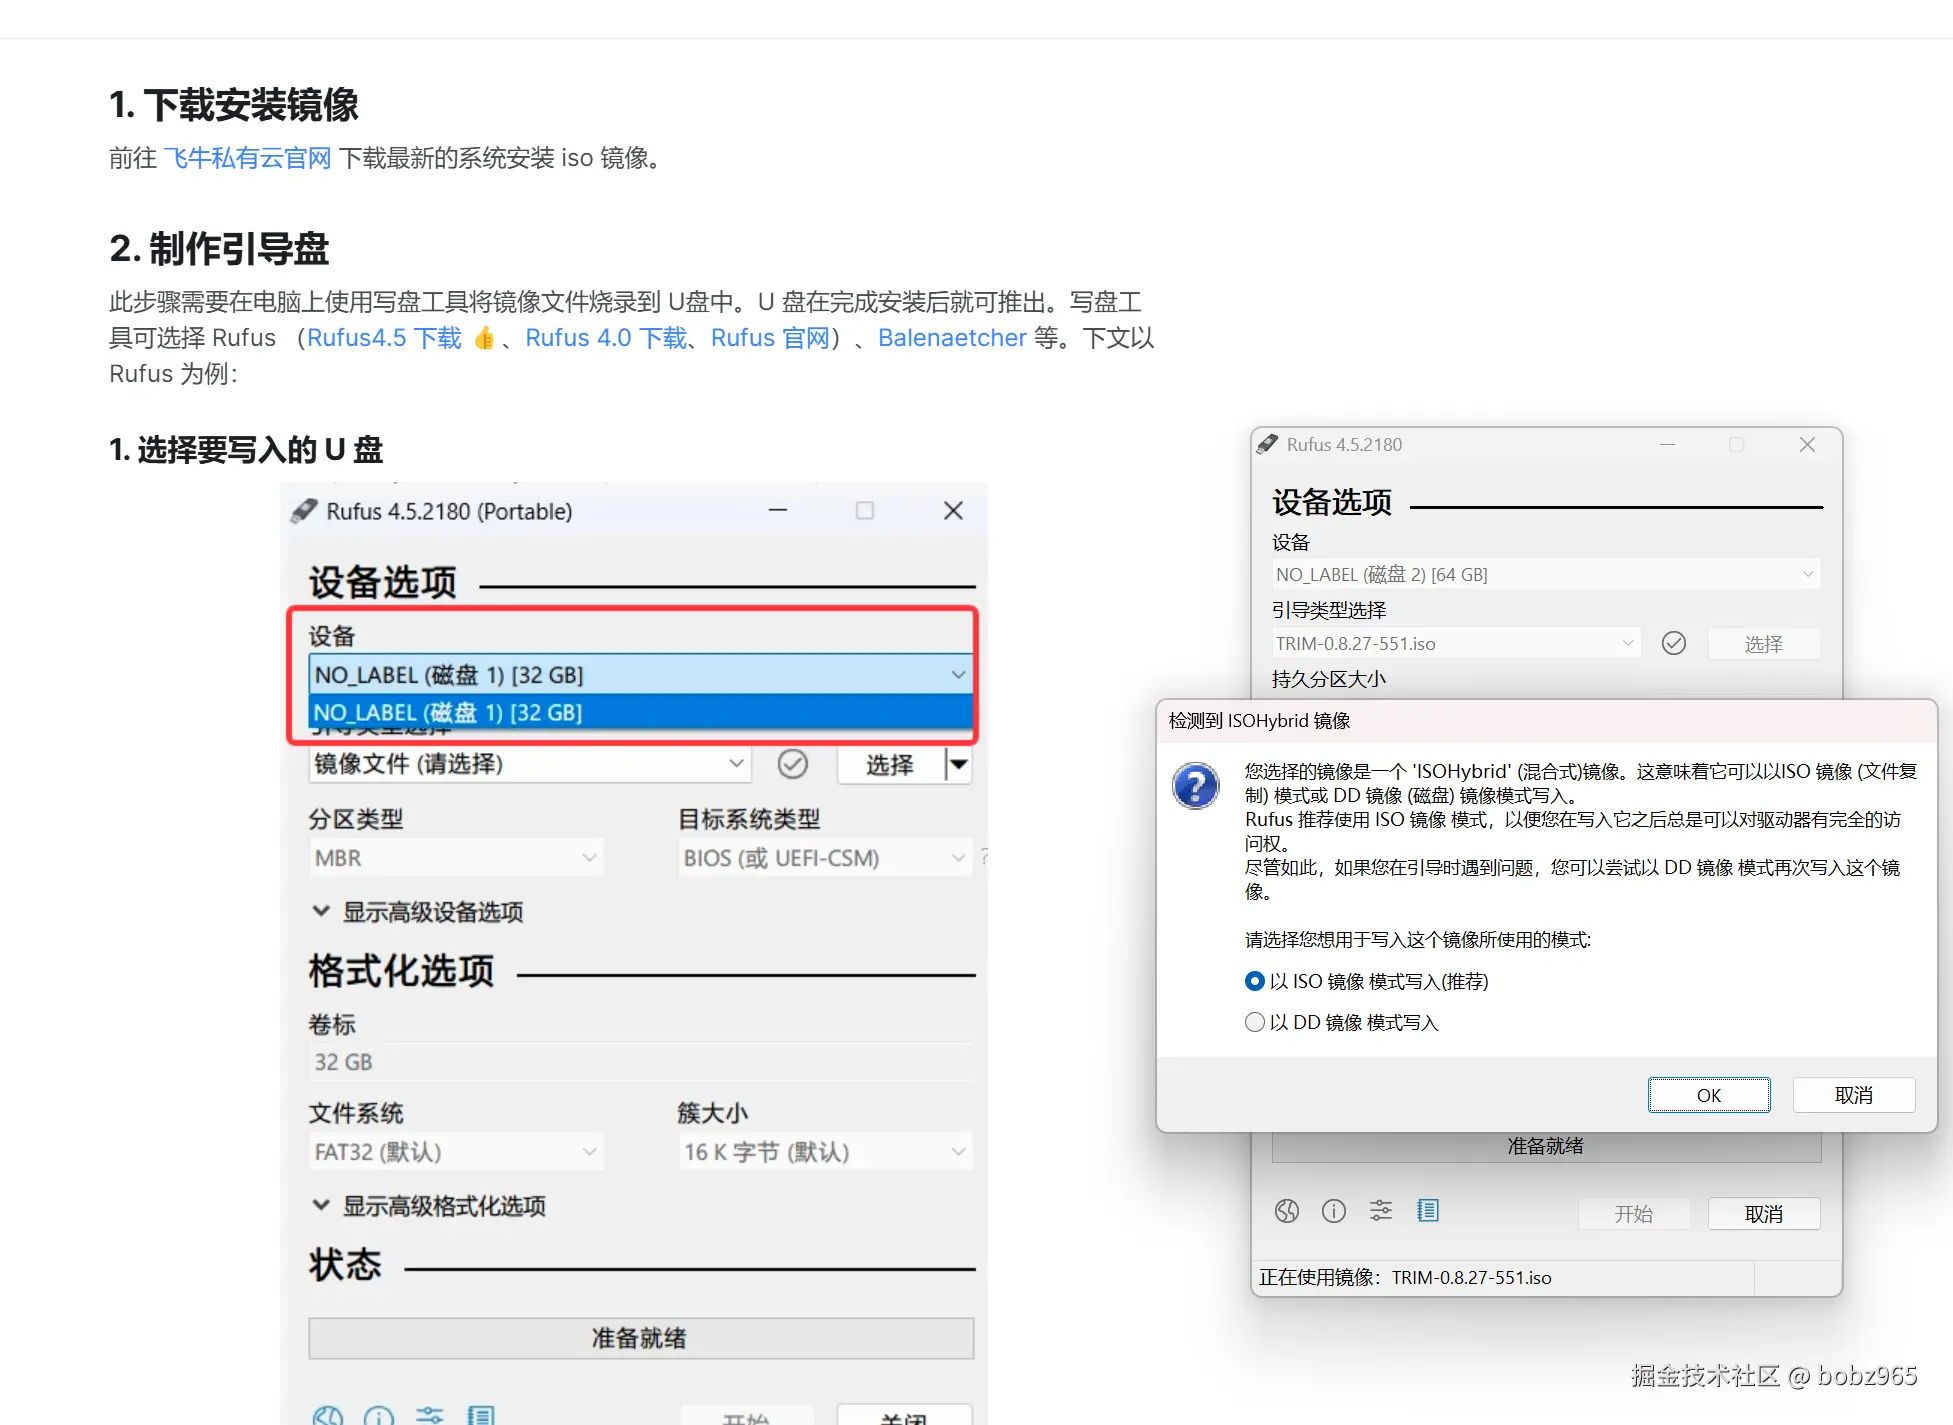Screen dimensions: 1953x1425
Task: Expand 显示高级格式化选项
Action: tap(429, 1206)
